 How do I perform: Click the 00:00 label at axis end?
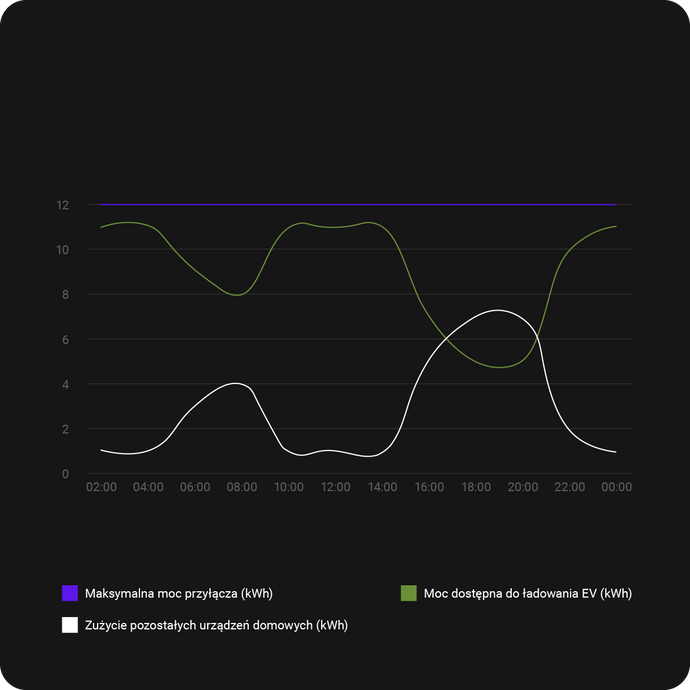click(615, 487)
